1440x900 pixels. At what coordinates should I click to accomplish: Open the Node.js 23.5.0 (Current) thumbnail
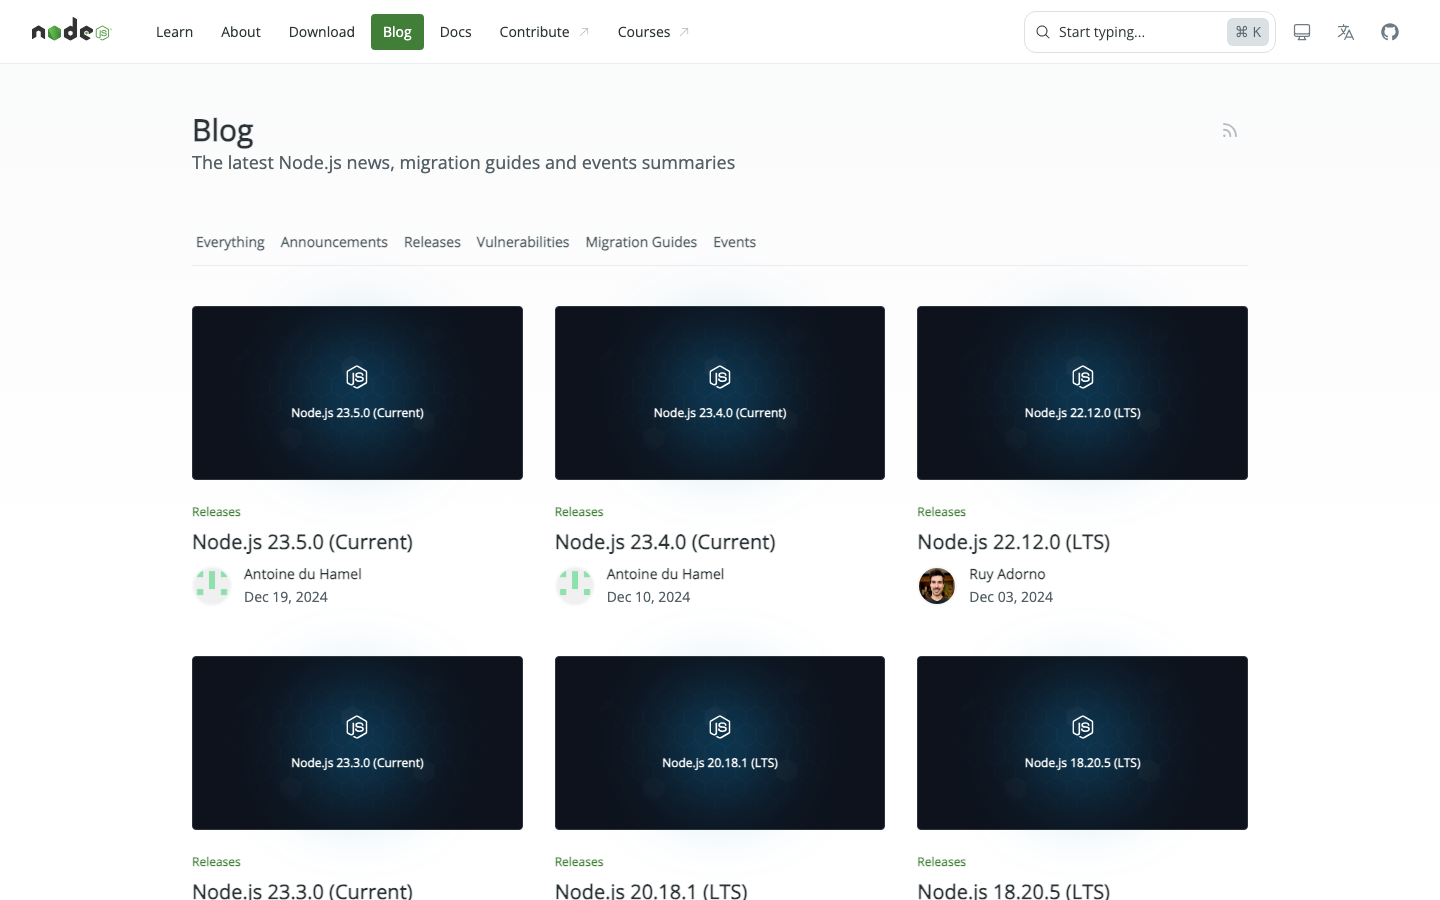point(357,393)
